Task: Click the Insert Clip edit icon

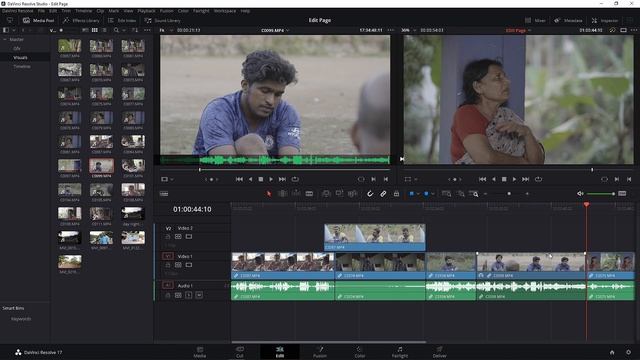Action: (x=326, y=194)
